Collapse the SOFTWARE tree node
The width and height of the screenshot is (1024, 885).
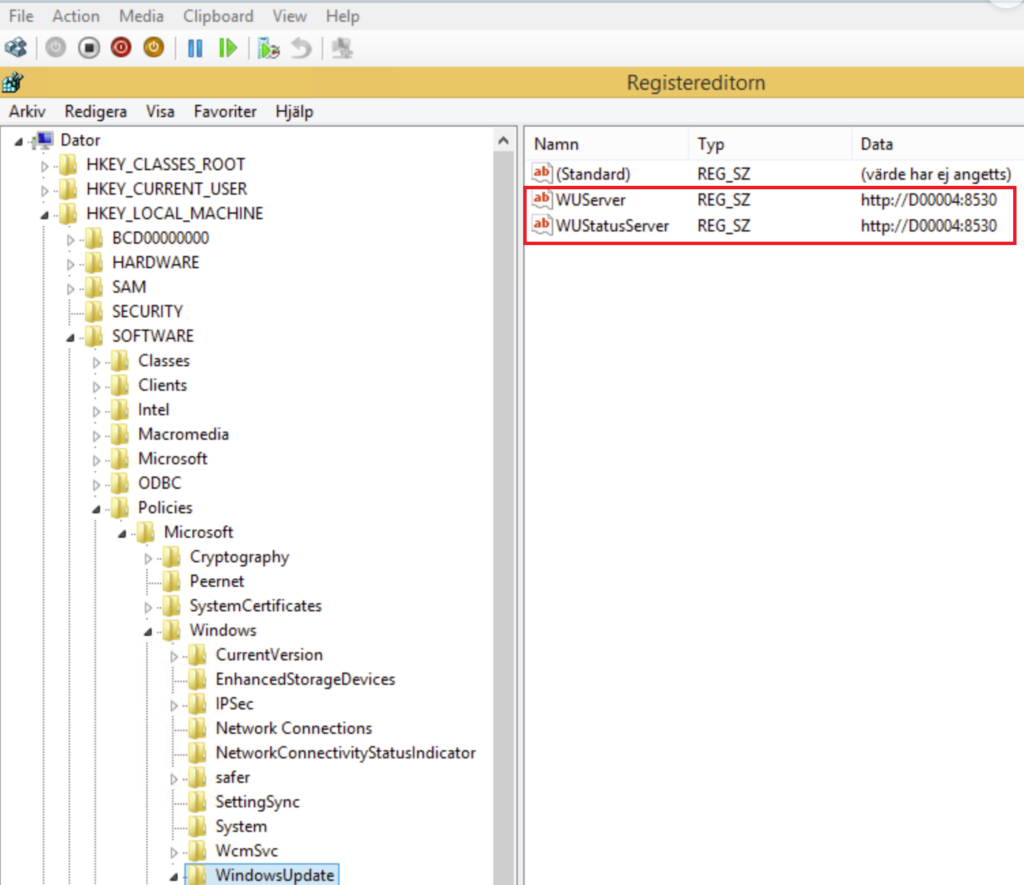(x=71, y=337)
